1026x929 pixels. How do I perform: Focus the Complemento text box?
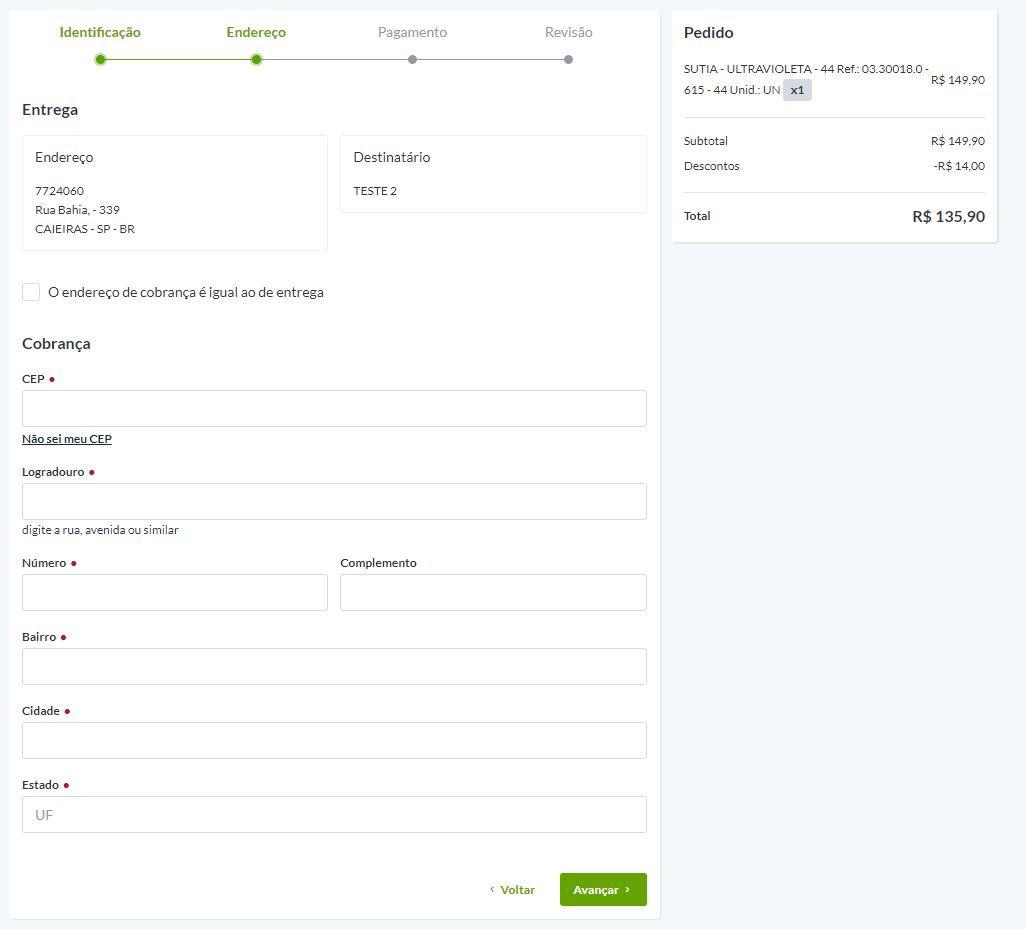pos(493,592)
